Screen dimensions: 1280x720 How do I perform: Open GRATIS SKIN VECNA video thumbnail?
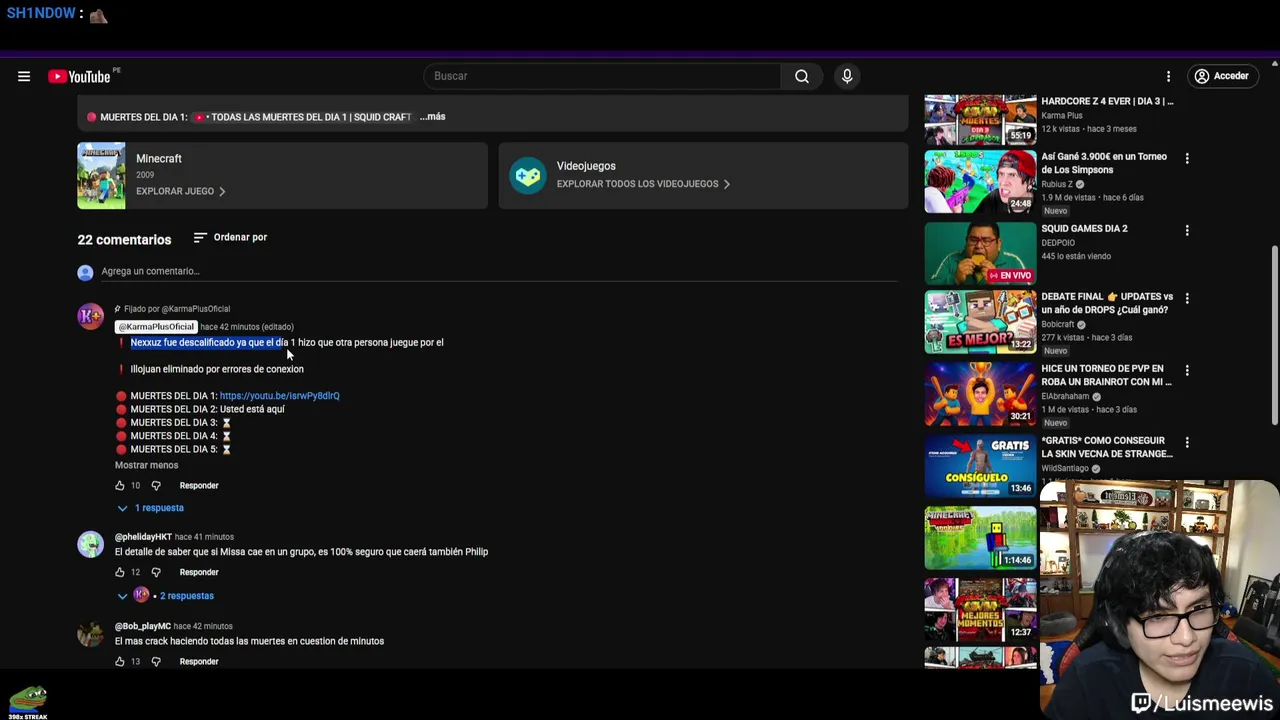tap(980, 466)
